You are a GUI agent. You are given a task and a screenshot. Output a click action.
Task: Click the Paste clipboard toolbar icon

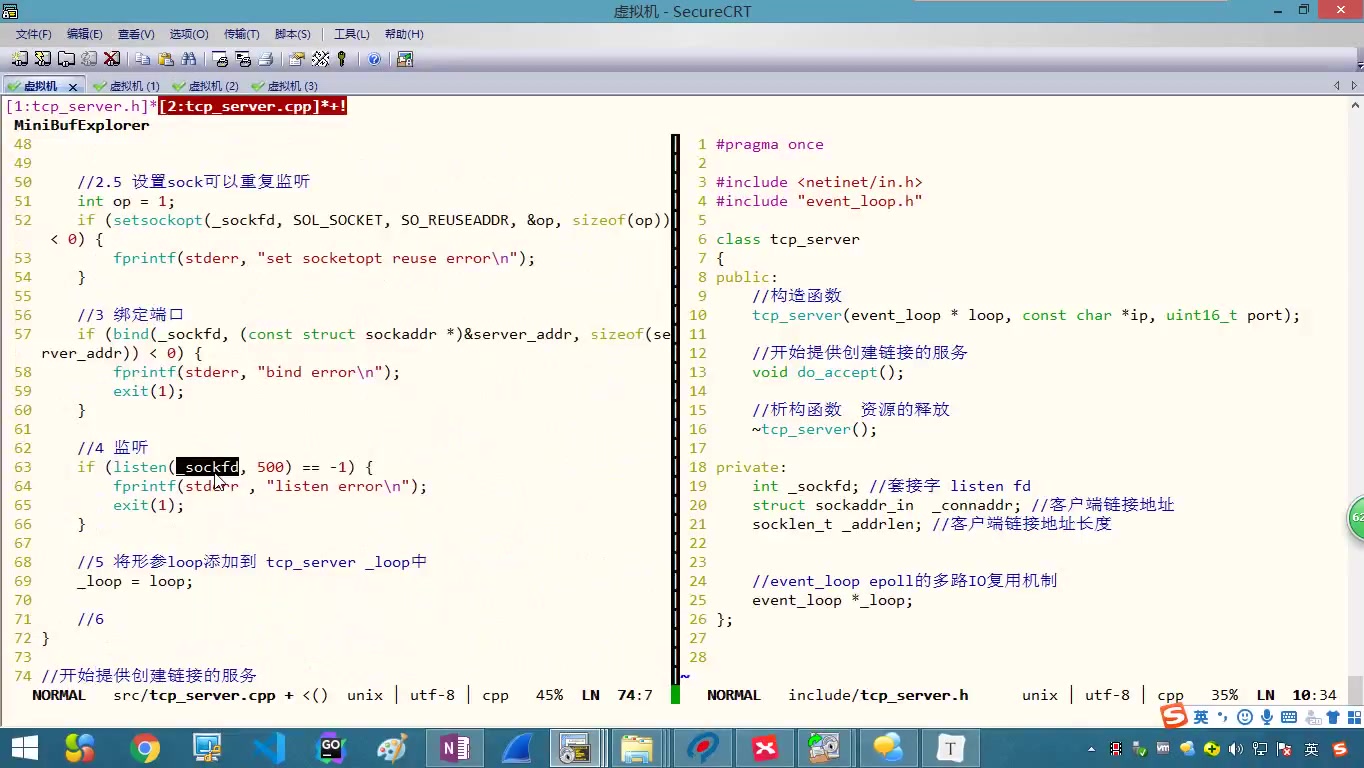pos(166,59)
